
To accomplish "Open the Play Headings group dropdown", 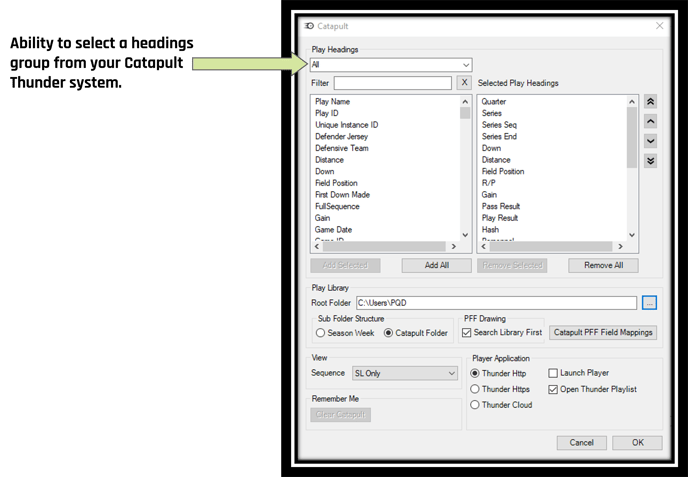I will tap(391, 65).
